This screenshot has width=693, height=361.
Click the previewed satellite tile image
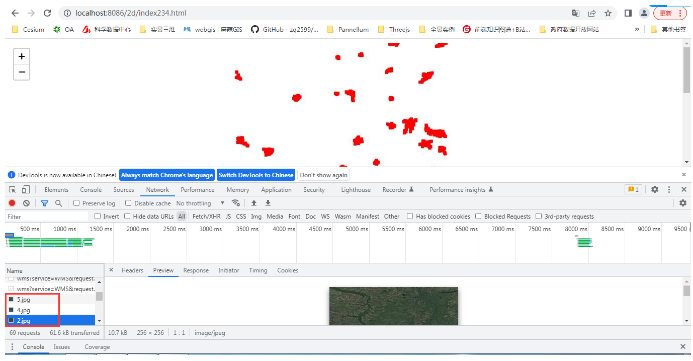click(393, 306)
